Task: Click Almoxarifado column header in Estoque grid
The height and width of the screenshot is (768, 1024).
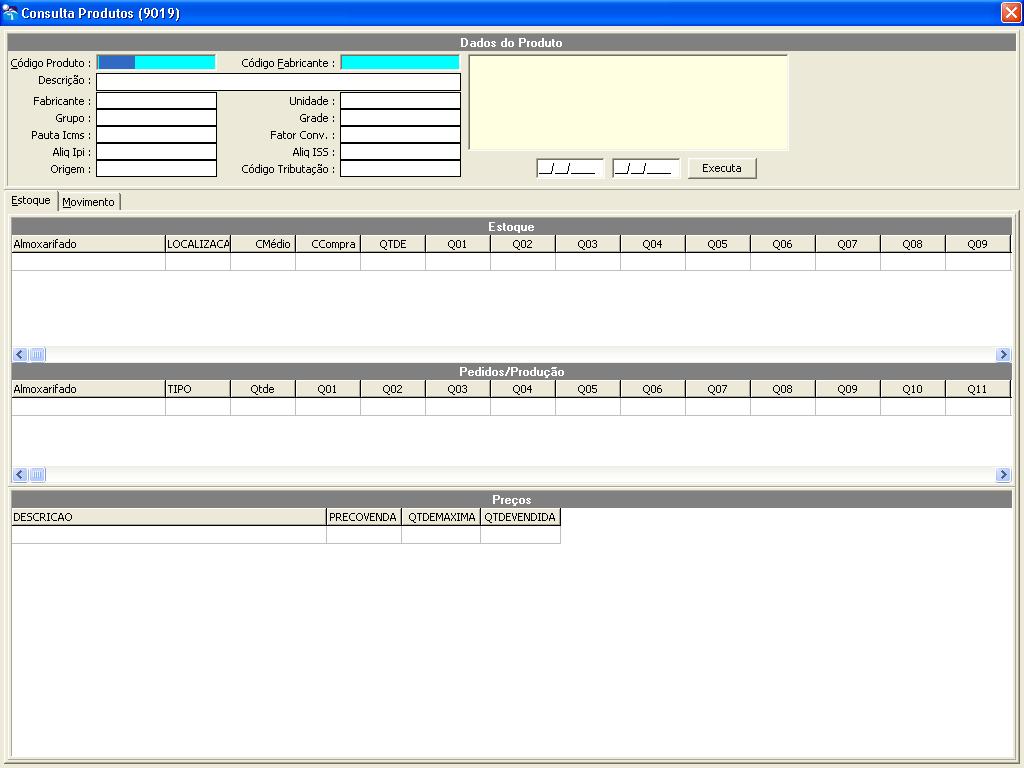Action: [x=88, y=244]
